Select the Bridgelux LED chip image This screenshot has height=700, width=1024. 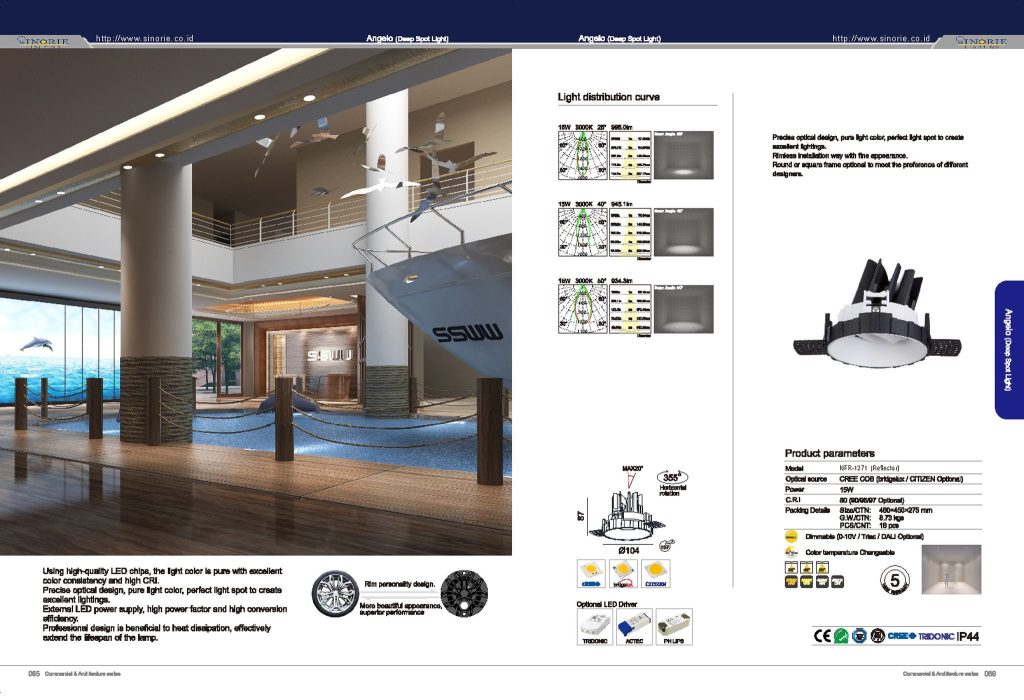[x=624, y=572]
